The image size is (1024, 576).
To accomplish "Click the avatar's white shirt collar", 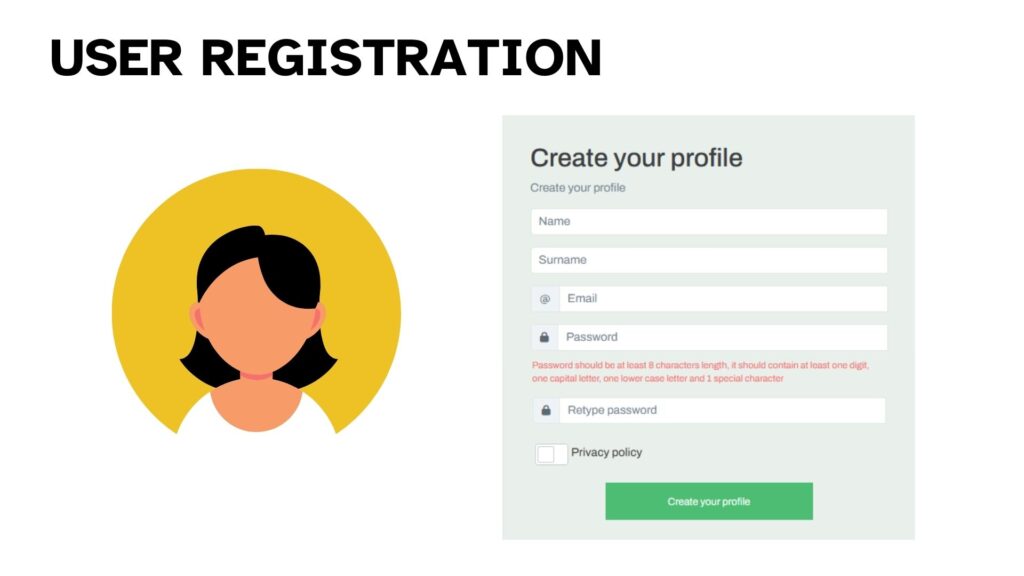I will (196, 417).
